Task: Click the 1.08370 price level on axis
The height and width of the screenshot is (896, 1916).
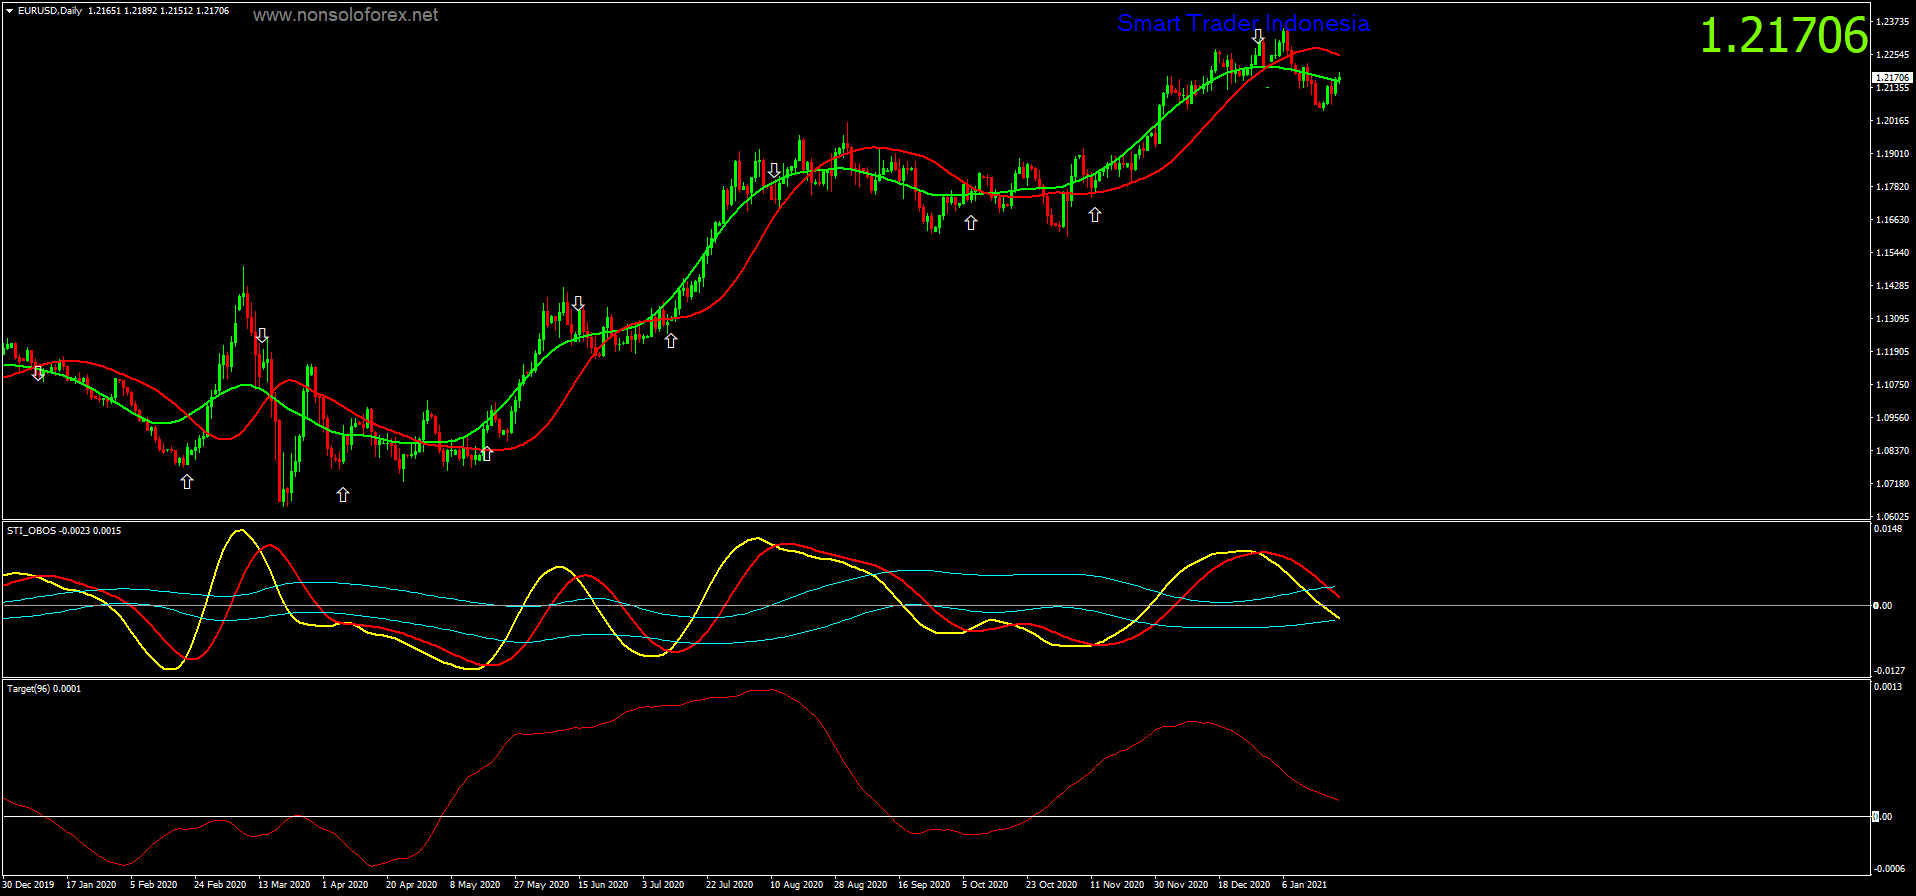Action: pyautogui.click(x=1893, y=451)
